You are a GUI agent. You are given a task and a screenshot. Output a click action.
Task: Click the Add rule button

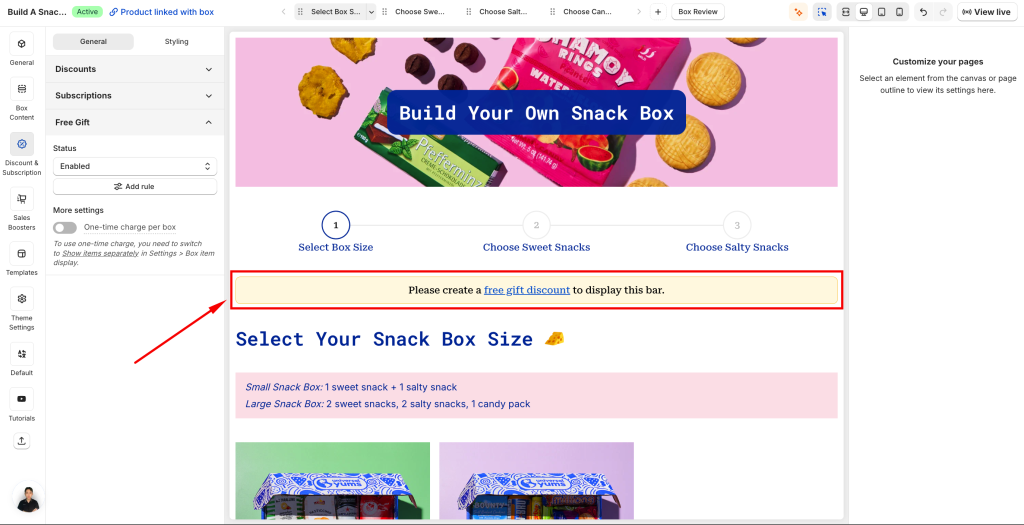pyautogui.click(x=135, y=186)
